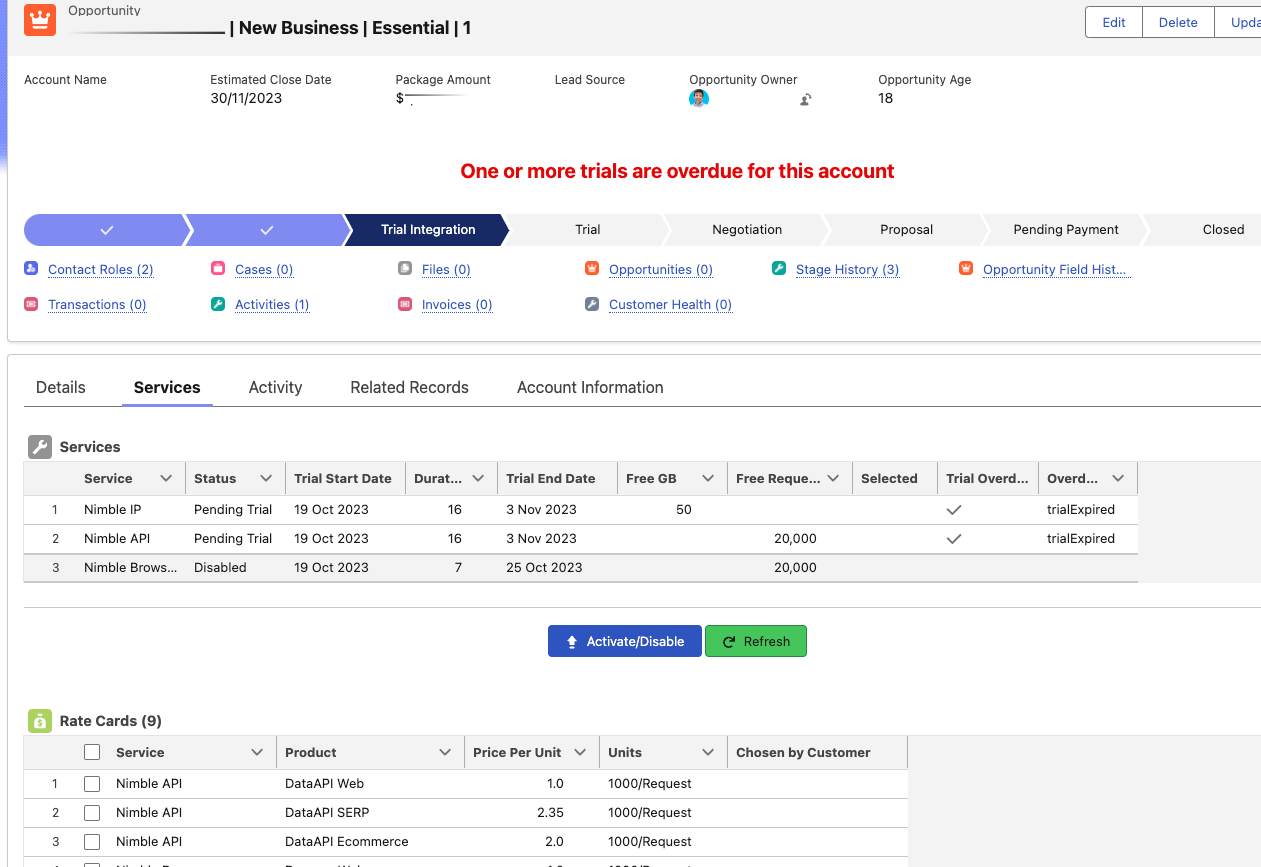Click the change owner icon

click(806, 99)
